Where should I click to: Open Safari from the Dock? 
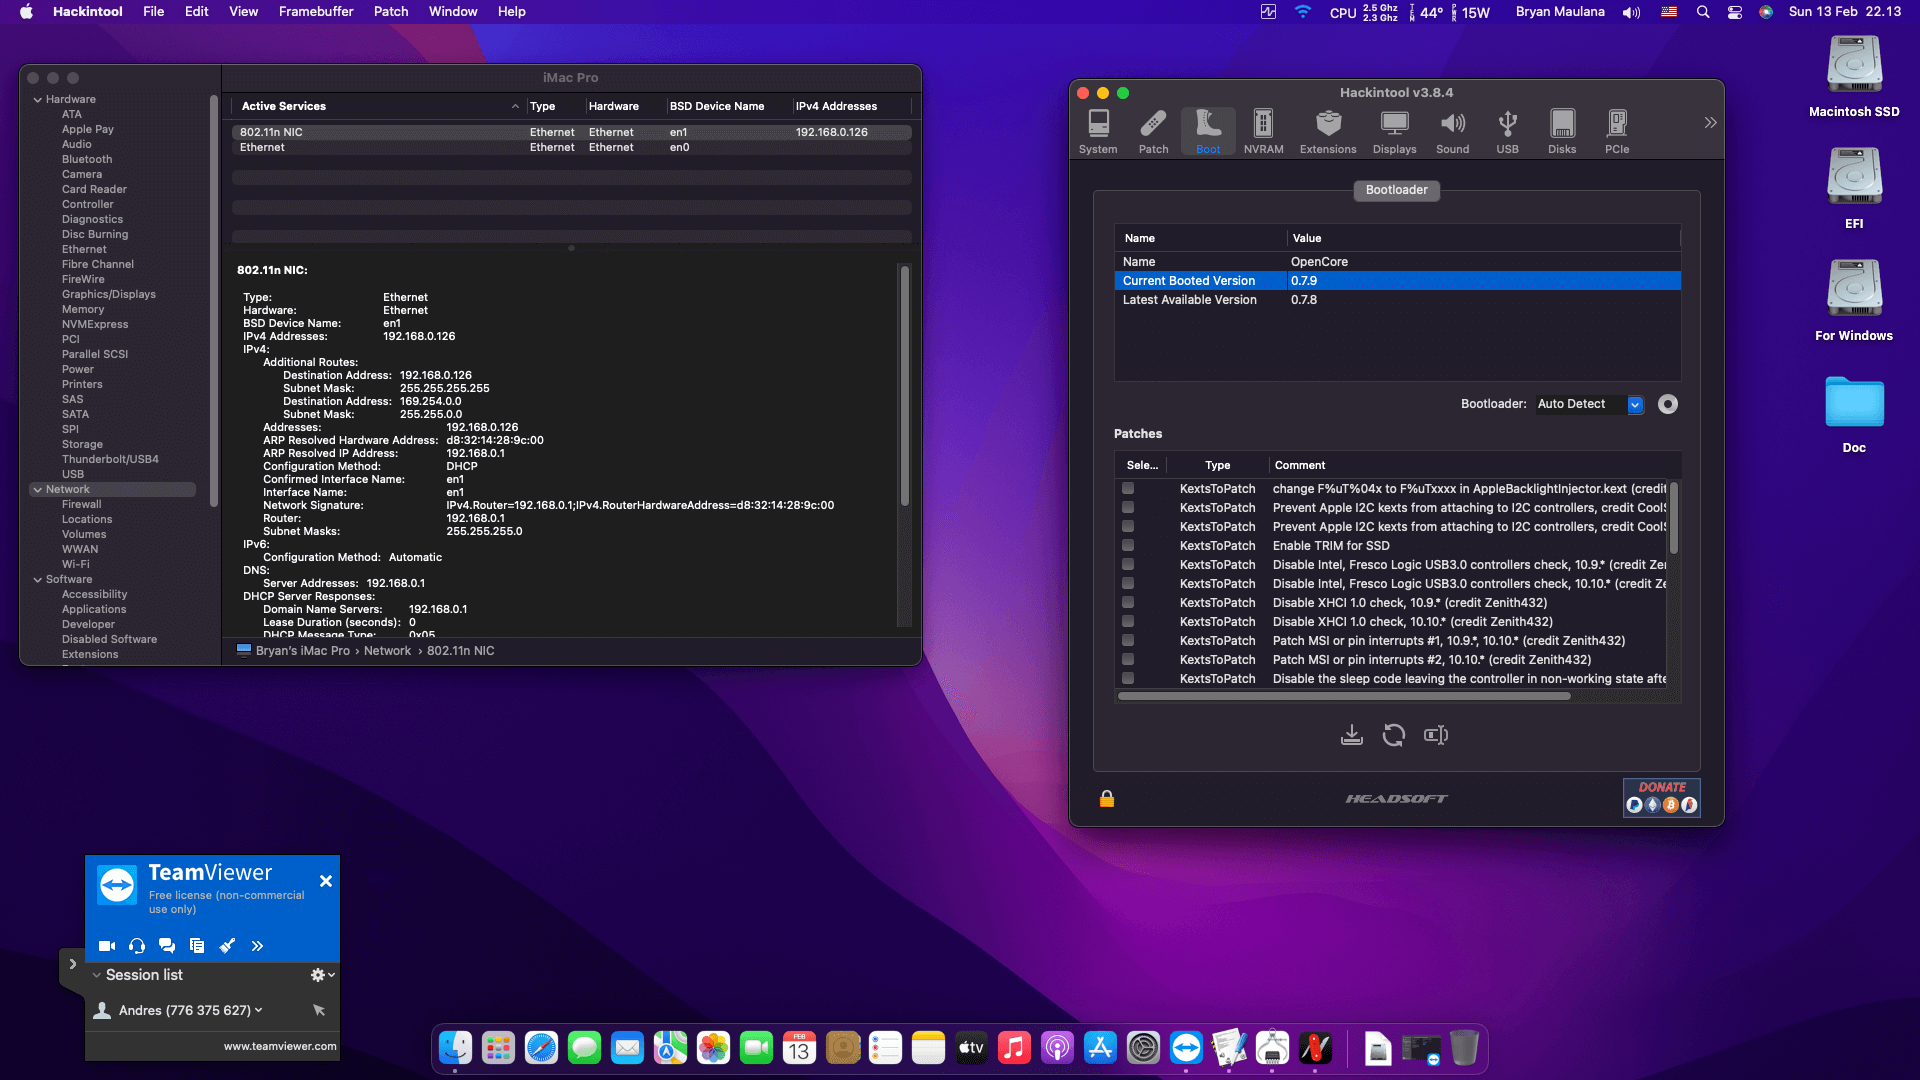pyautogui.click(x=541, y=1048)
